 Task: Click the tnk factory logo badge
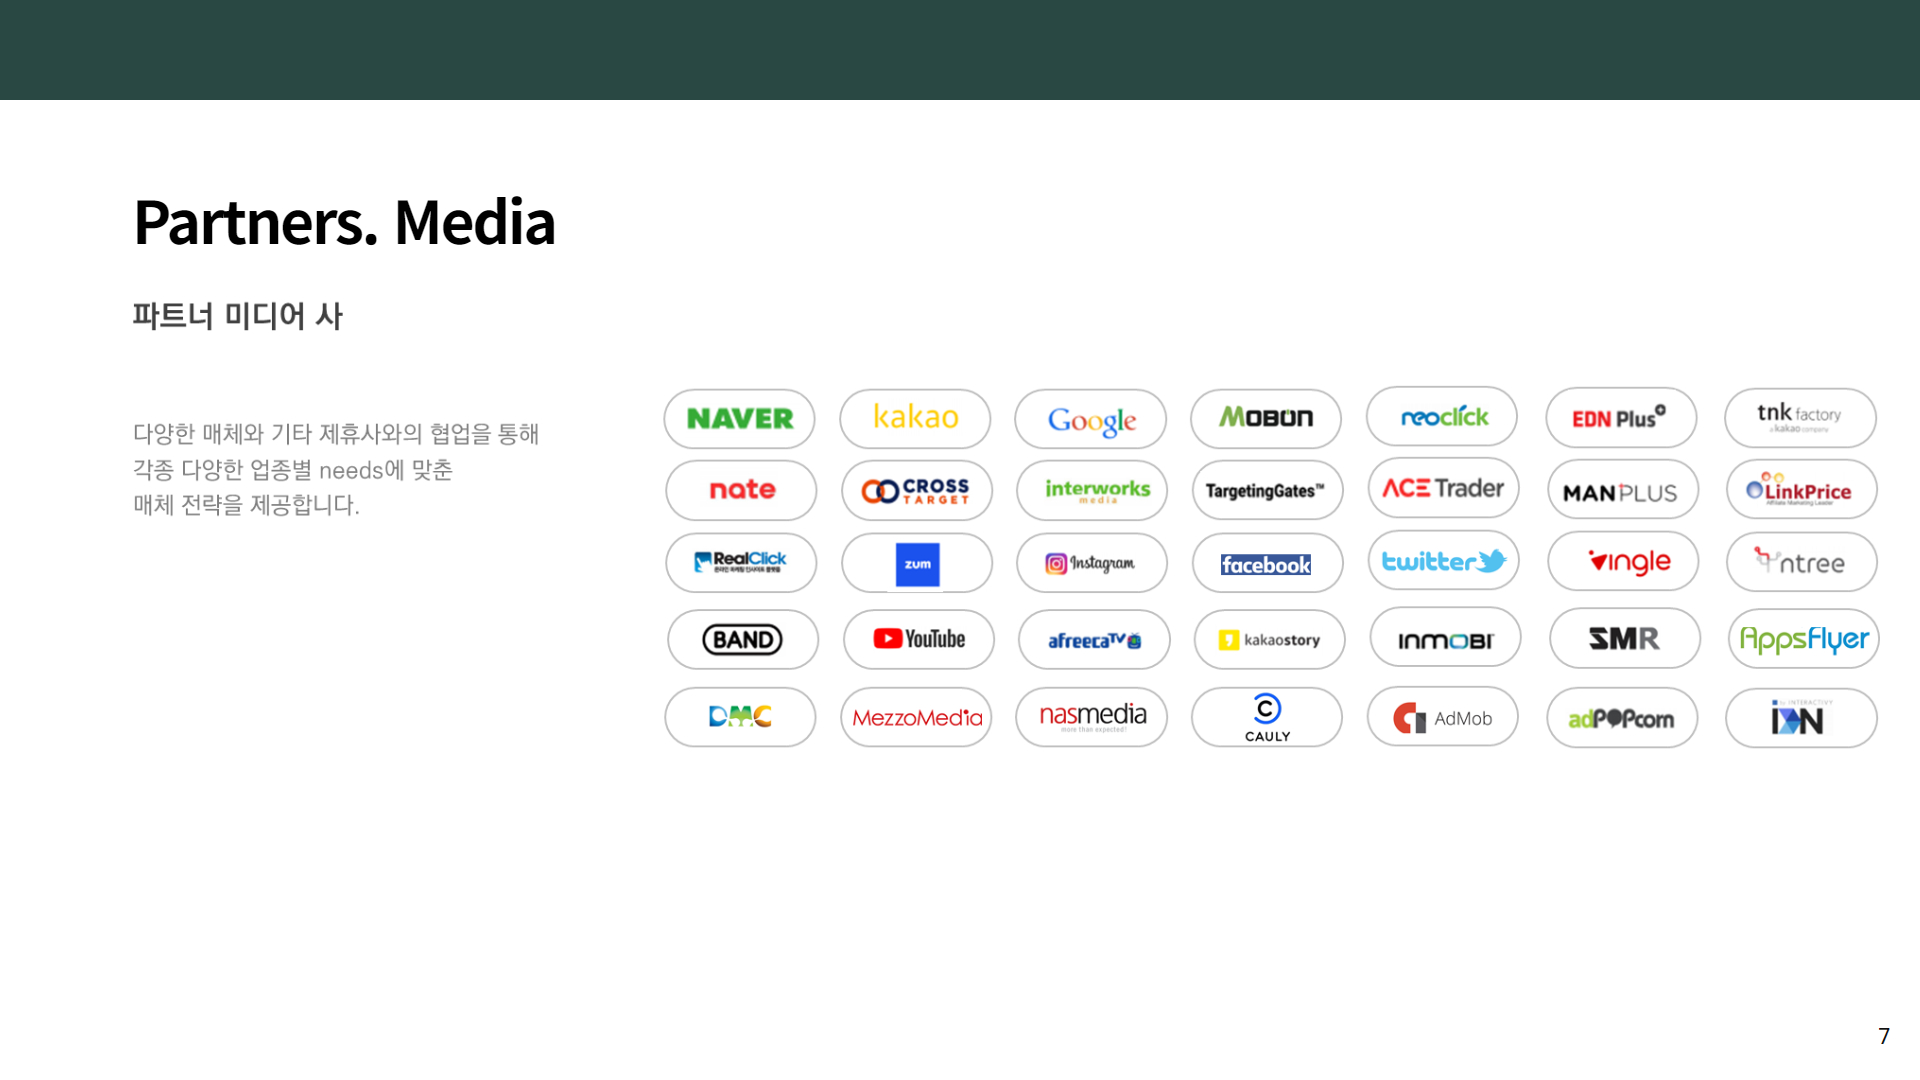point(1800,418)
